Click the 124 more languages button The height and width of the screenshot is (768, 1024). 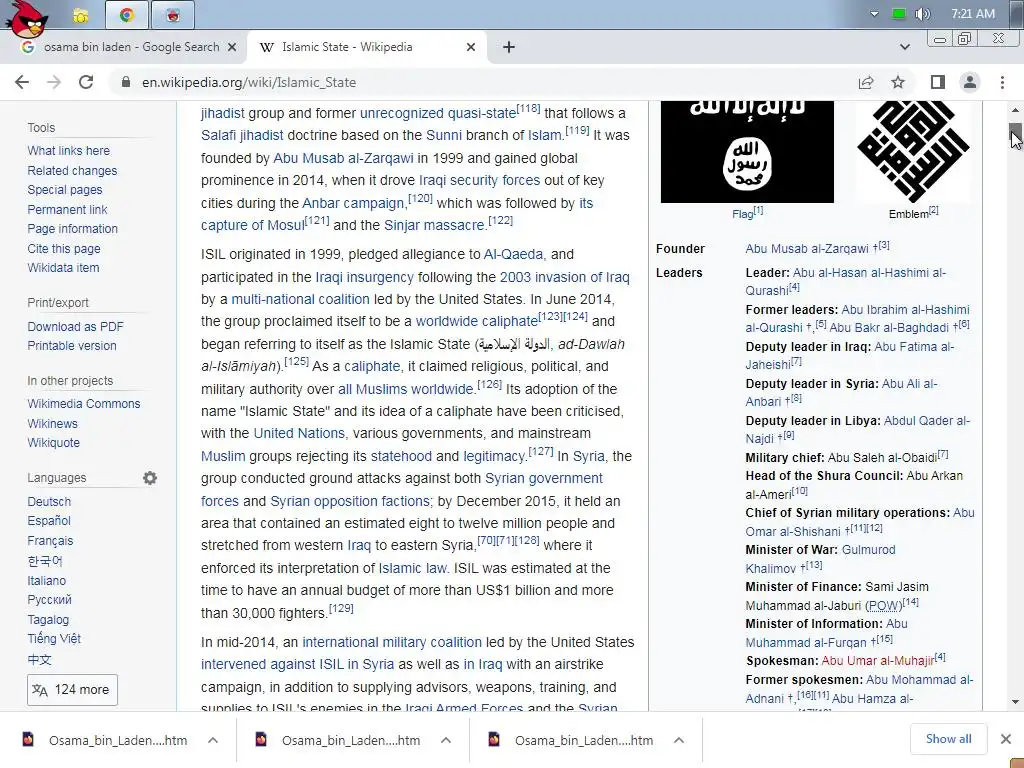72,690
